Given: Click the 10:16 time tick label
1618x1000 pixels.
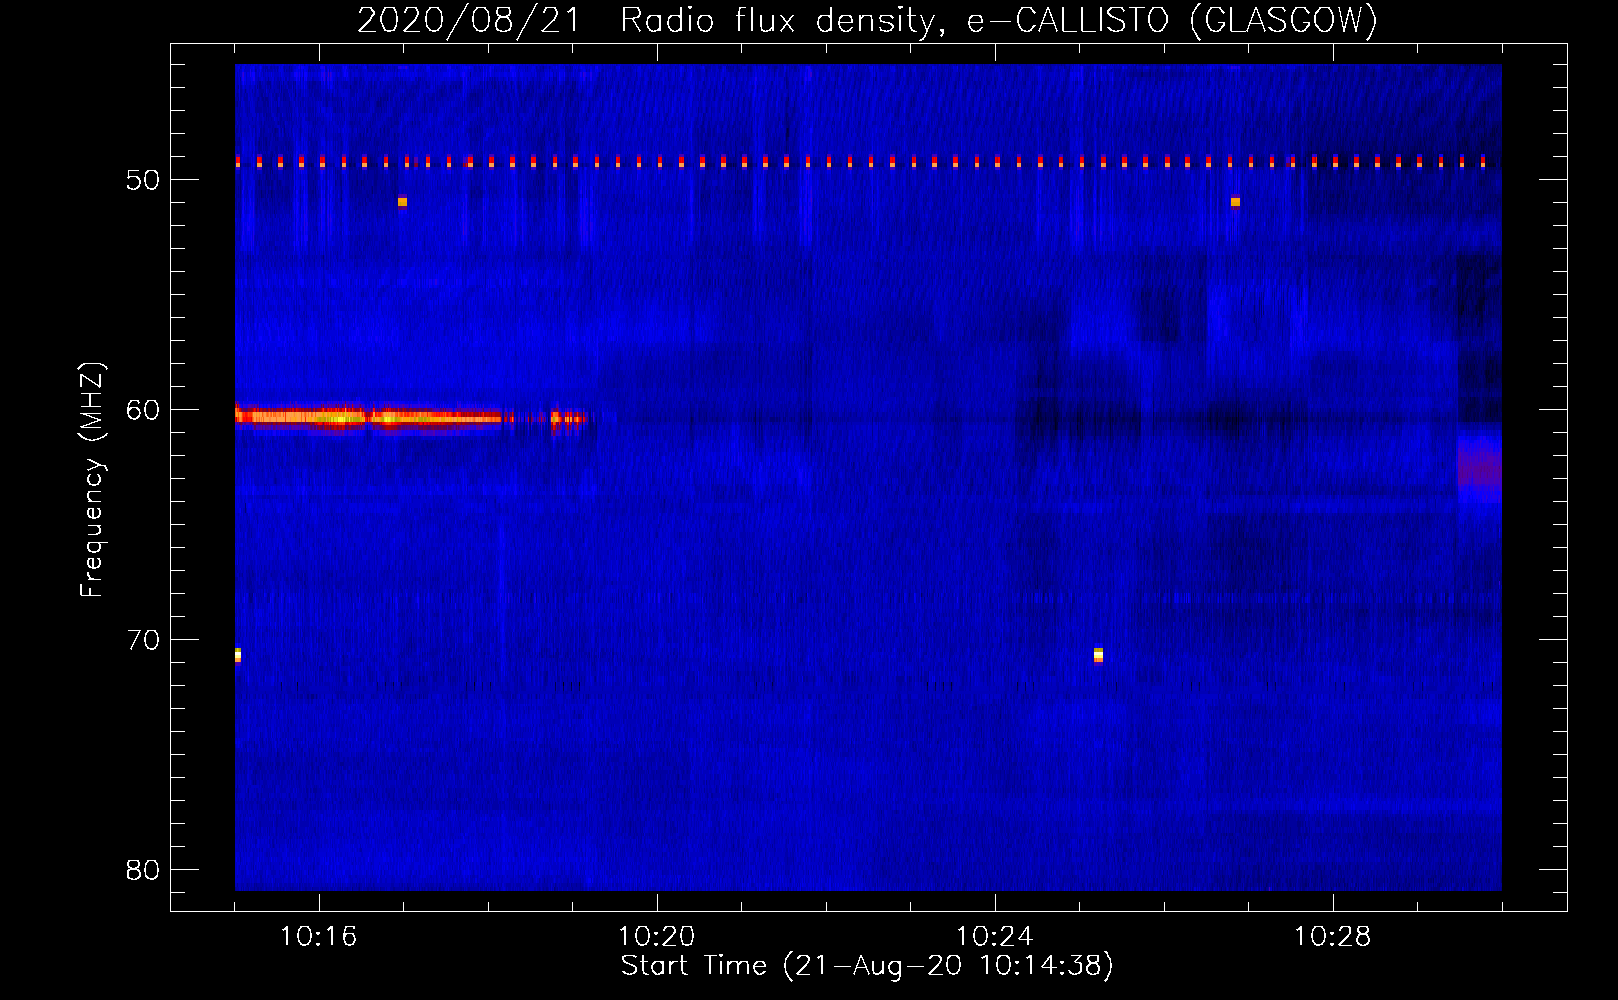Looking at the screenshot, I should click(318, 937).
